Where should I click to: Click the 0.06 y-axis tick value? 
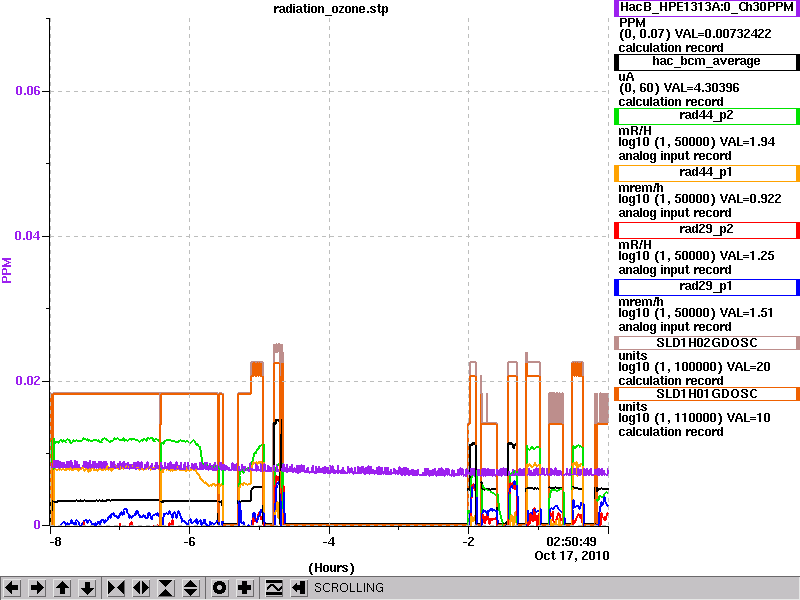[x=27, y=91]
